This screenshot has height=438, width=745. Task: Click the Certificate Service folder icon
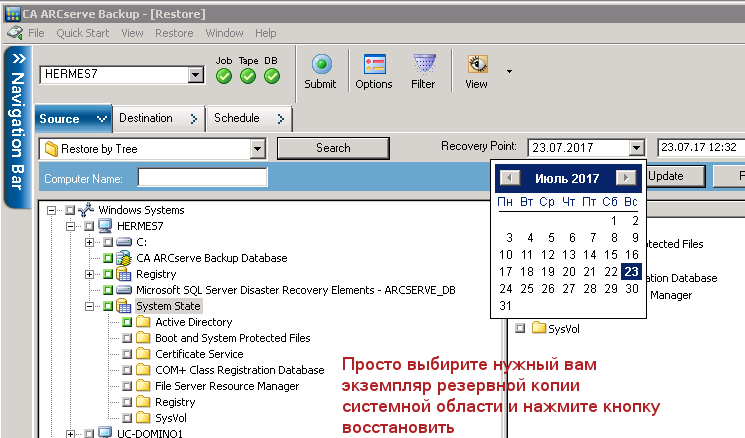[x=143, y=354]
